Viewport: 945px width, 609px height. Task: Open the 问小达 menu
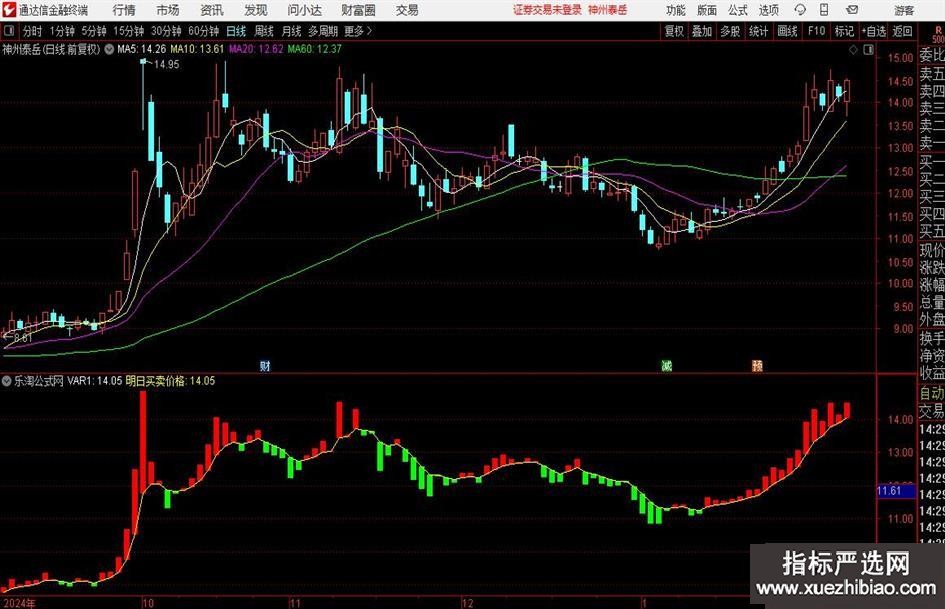pos(304,10)
